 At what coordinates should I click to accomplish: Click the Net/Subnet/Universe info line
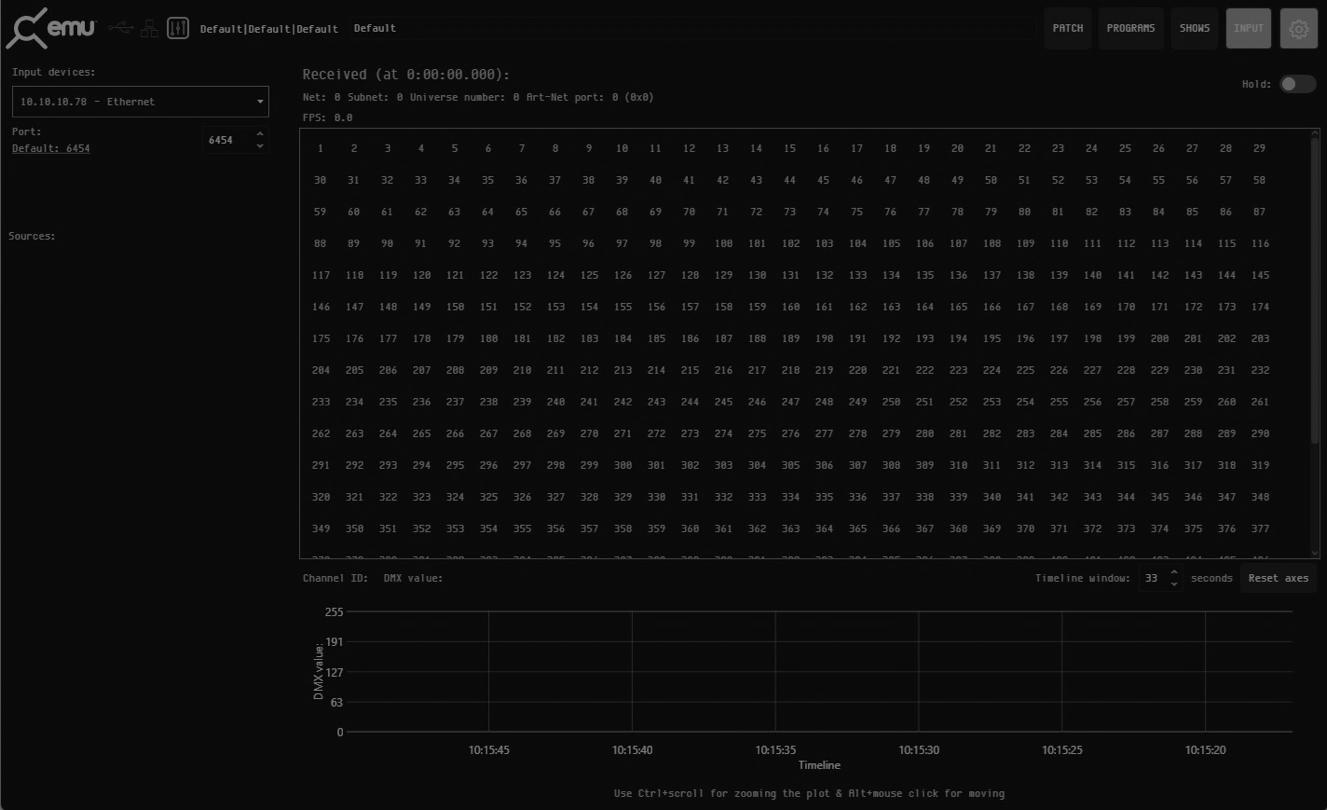[478, 97]
